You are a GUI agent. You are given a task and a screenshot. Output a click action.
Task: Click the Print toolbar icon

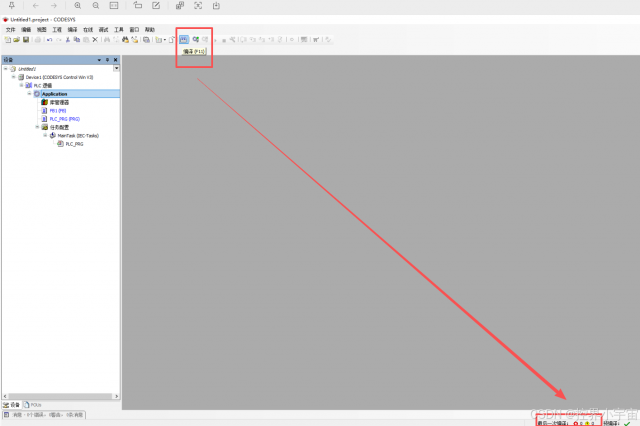[x=38, y=40]
